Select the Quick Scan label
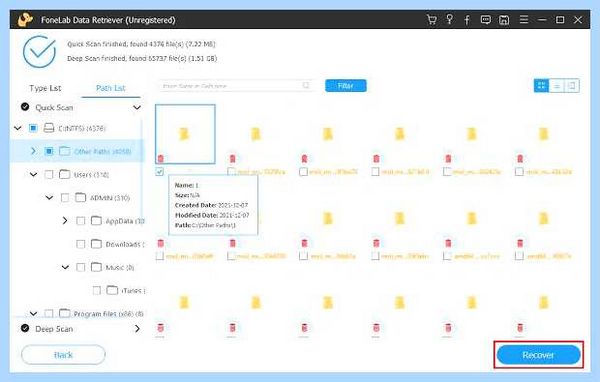Screen dimensions: 600x382 coord(54,108)
